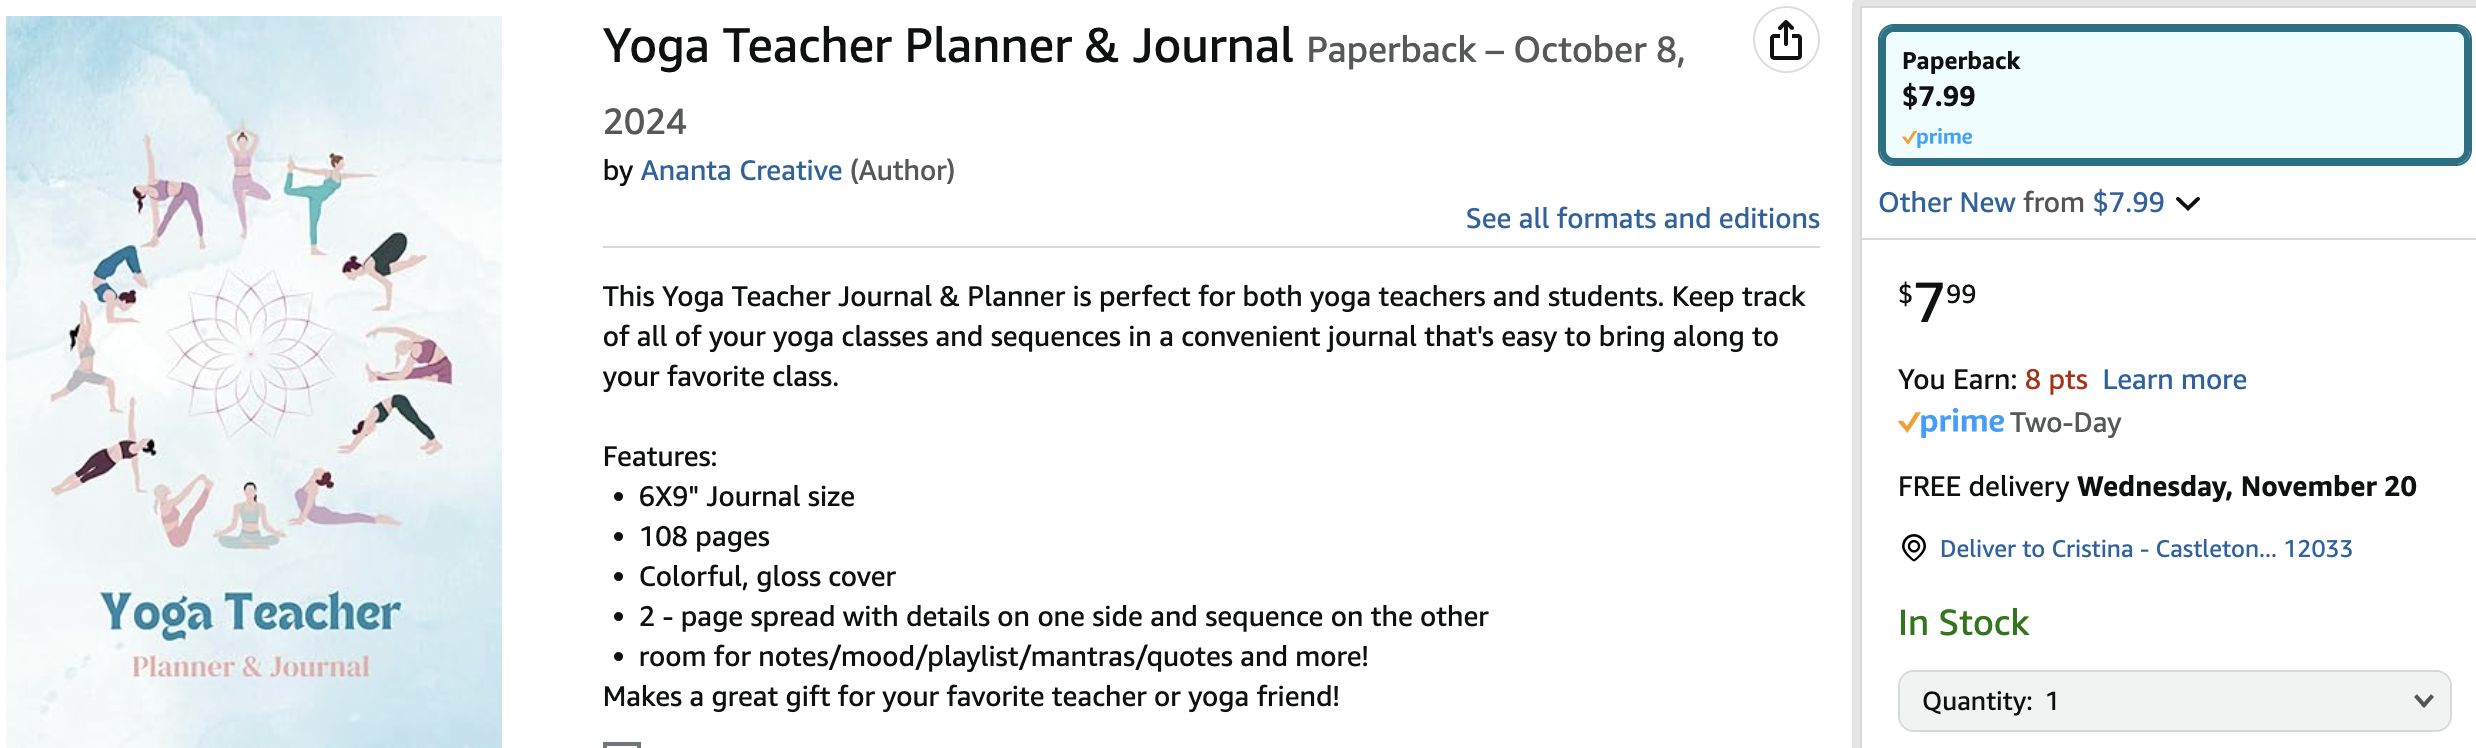Click the location pin delivery icon
The width and height of the screenshot is (2476, 748).
[1913, 548]
